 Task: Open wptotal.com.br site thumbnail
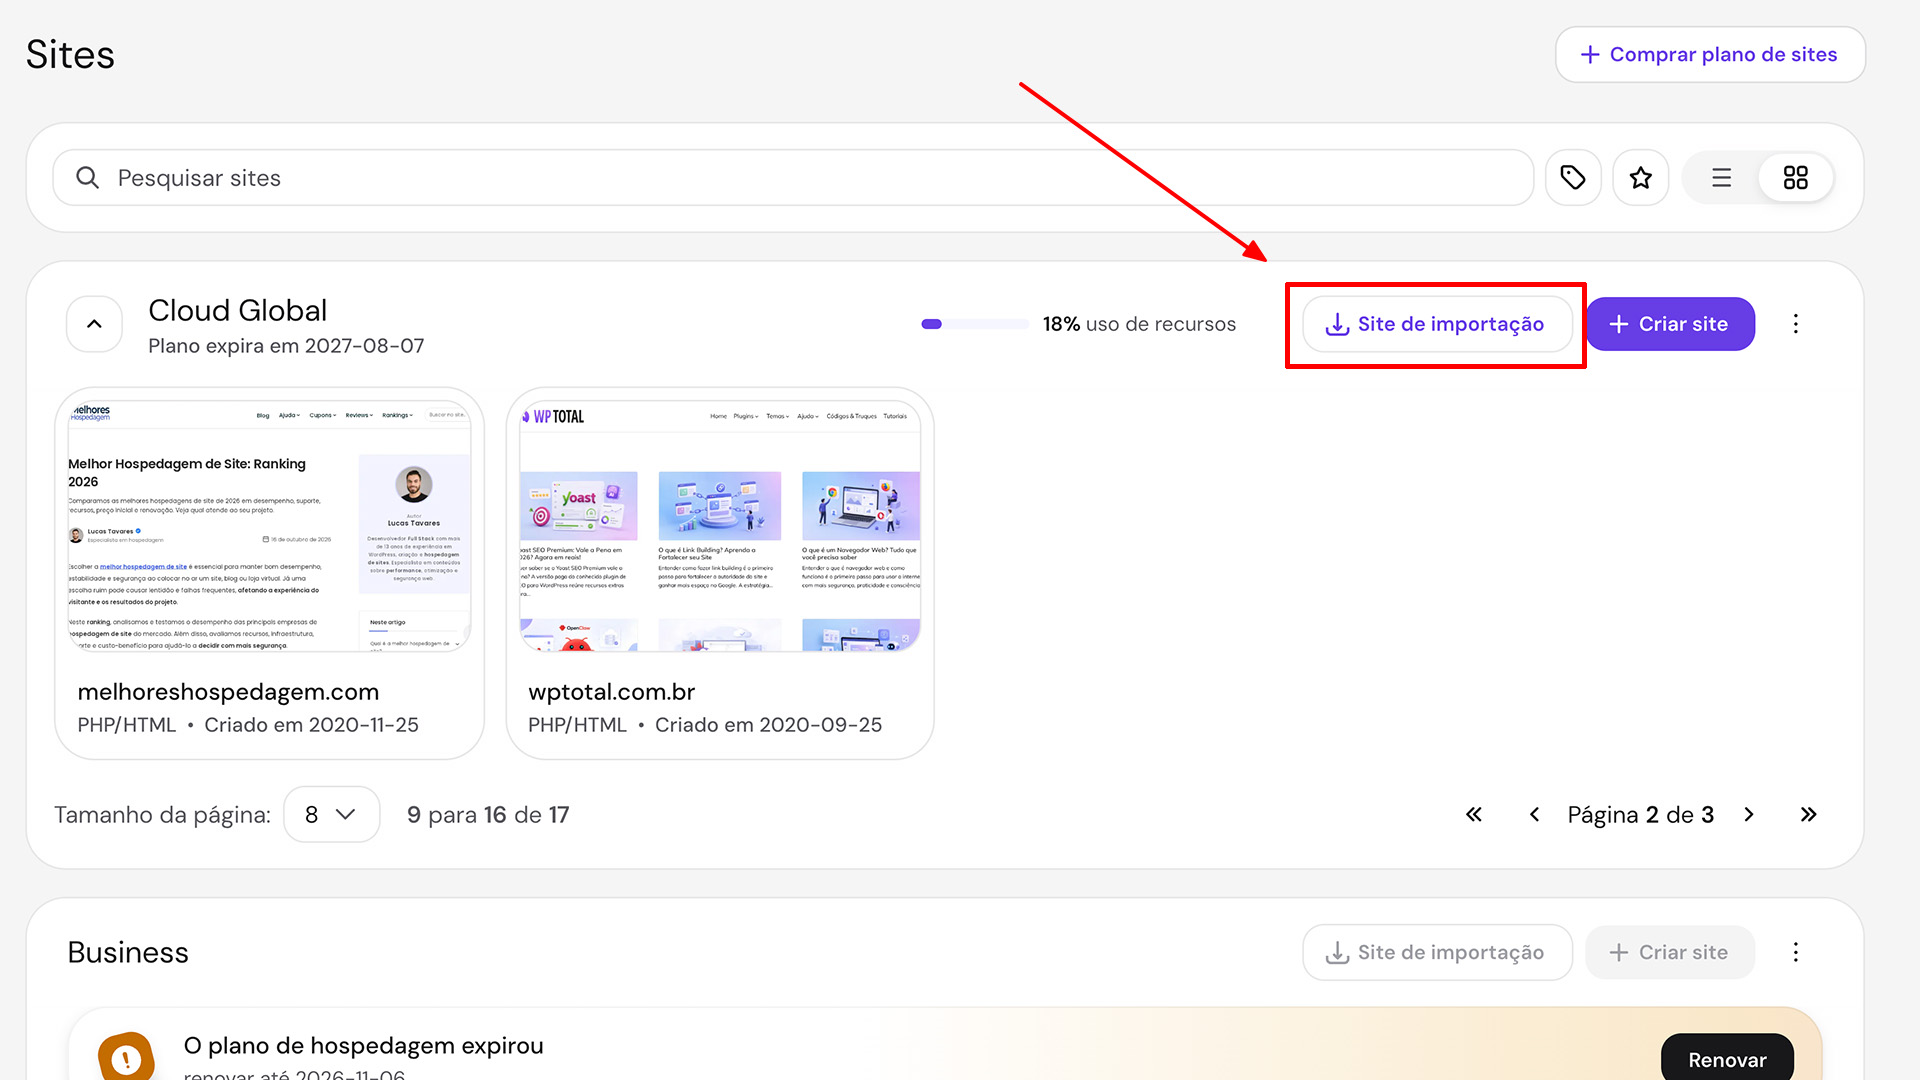coord(720,527)
